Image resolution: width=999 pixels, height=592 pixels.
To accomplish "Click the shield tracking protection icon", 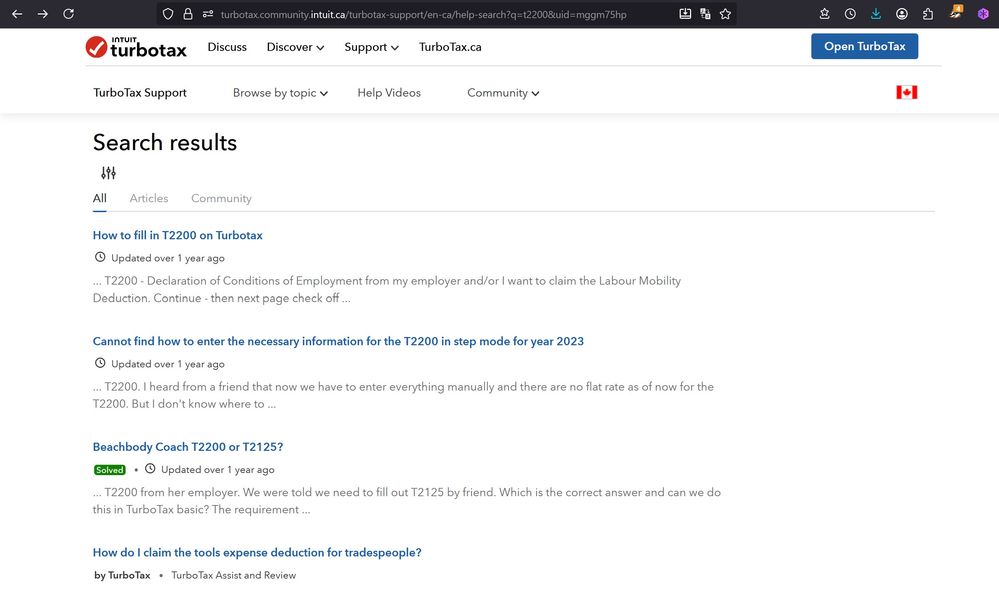I will point(168,14).
